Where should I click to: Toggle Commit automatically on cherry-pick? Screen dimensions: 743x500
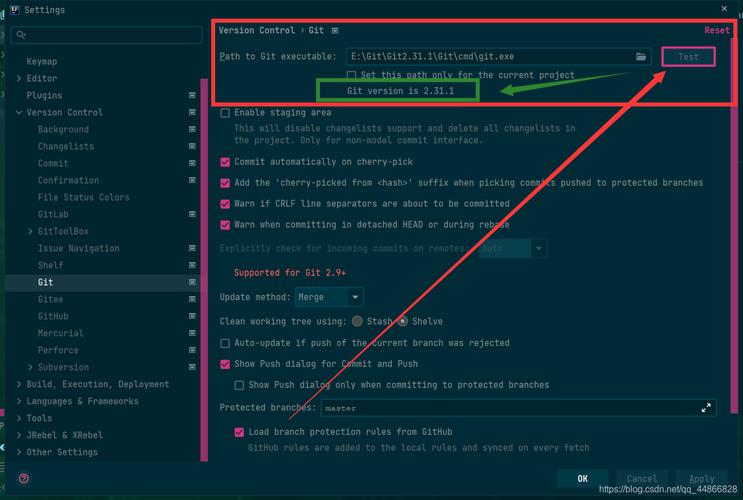point(225,162)
